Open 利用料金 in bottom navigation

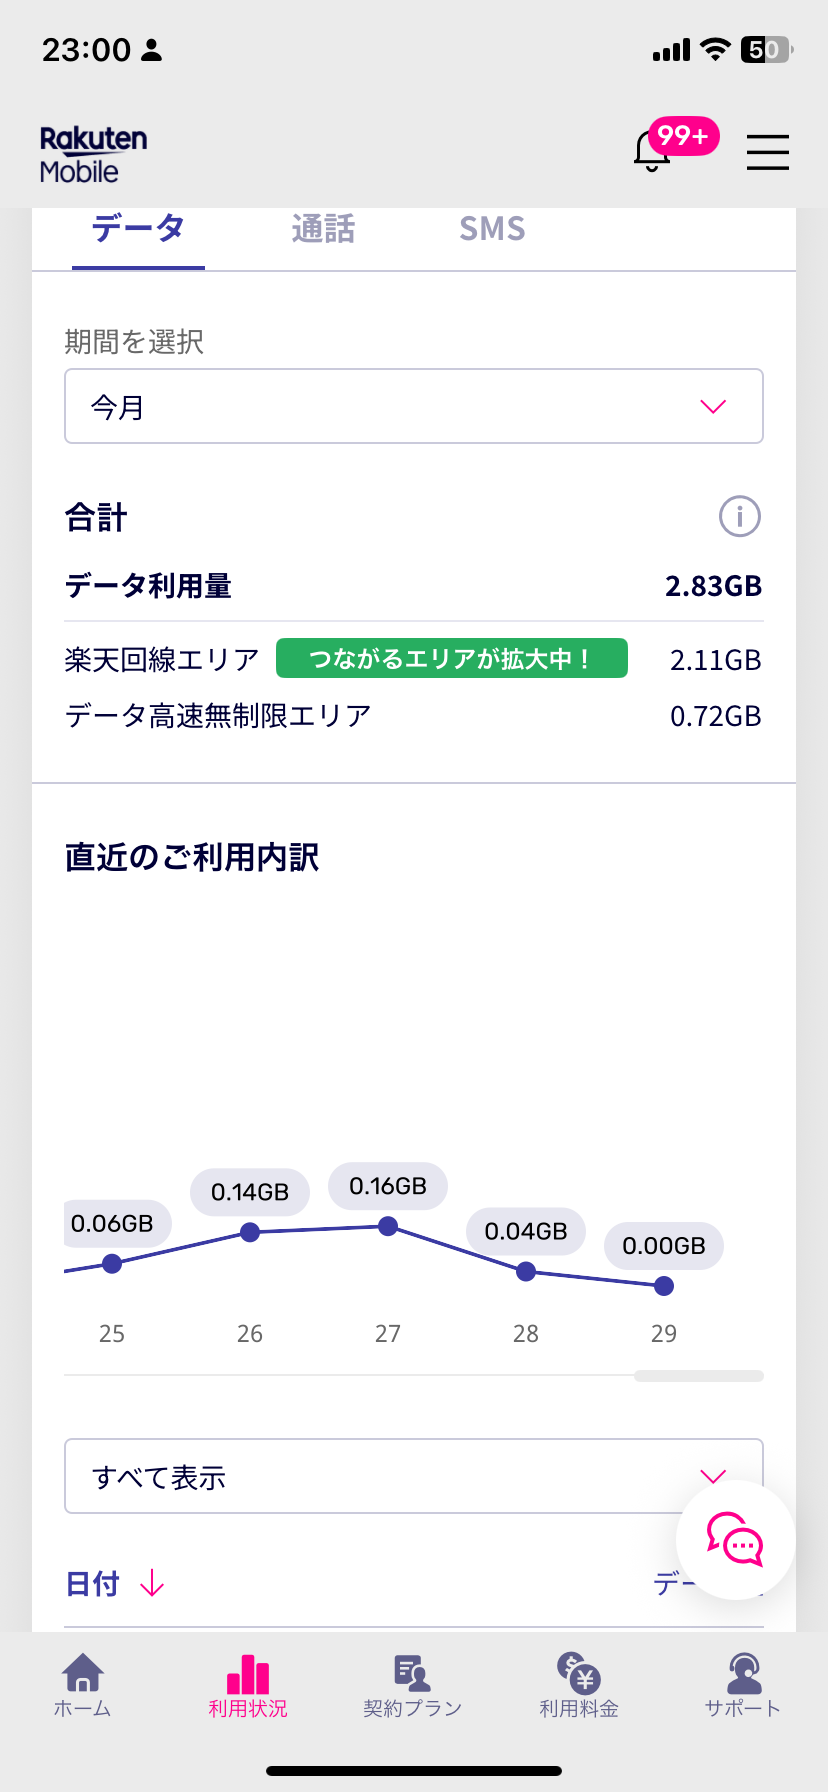578,1685
